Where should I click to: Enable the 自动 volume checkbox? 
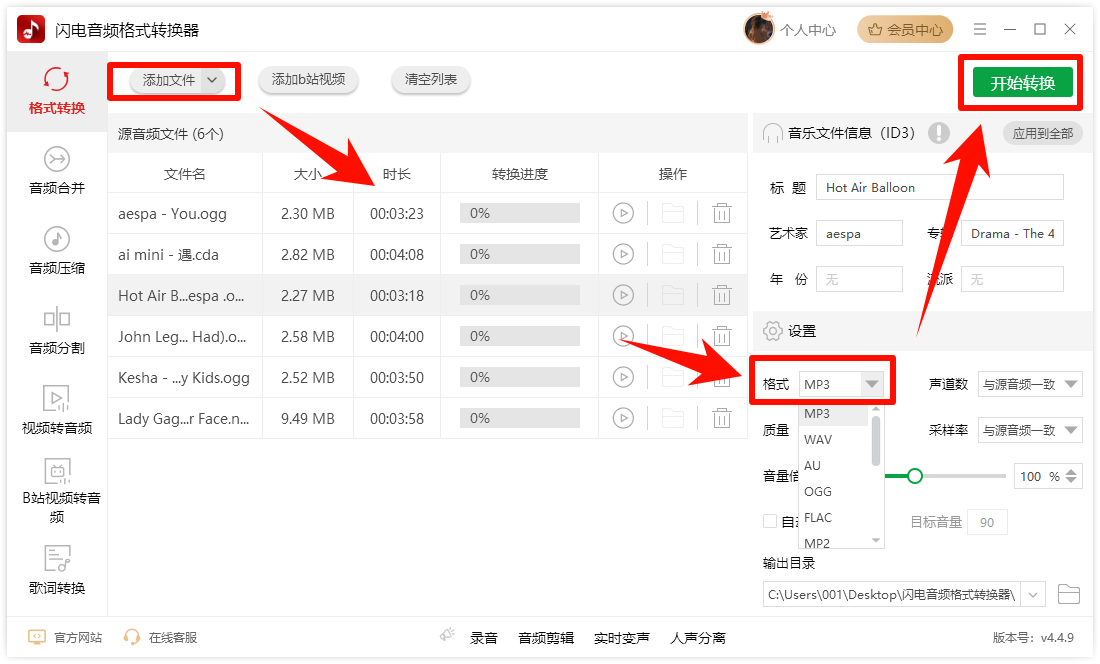(x=771, y=521)
